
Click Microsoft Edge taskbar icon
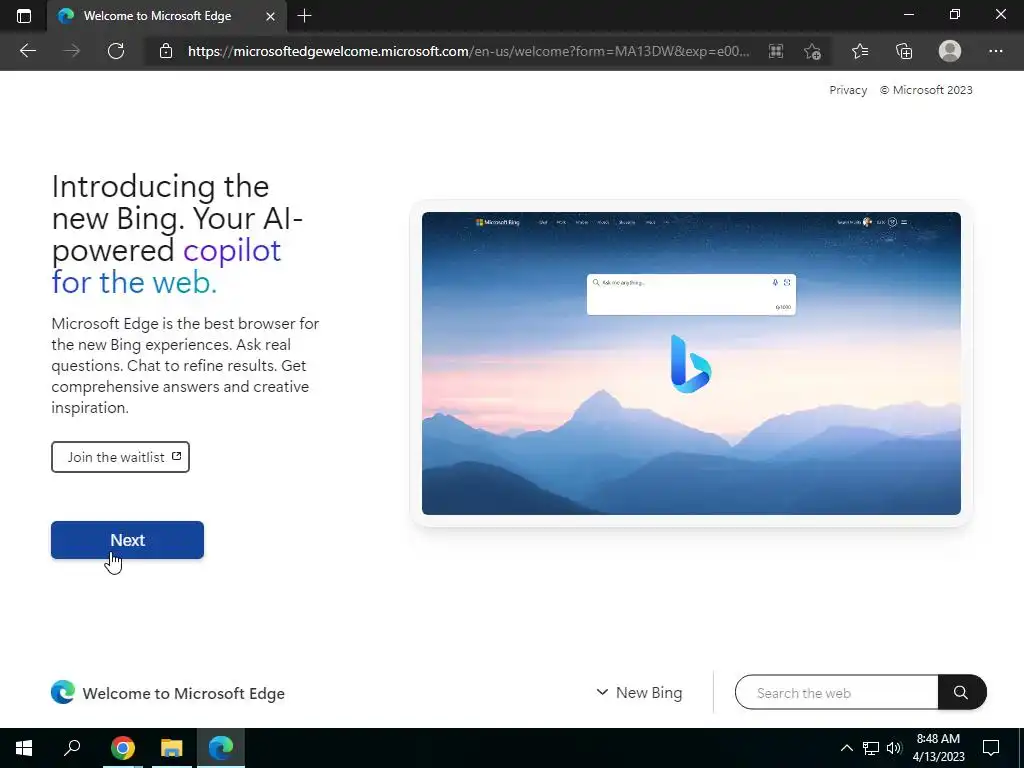click(221, 748)
